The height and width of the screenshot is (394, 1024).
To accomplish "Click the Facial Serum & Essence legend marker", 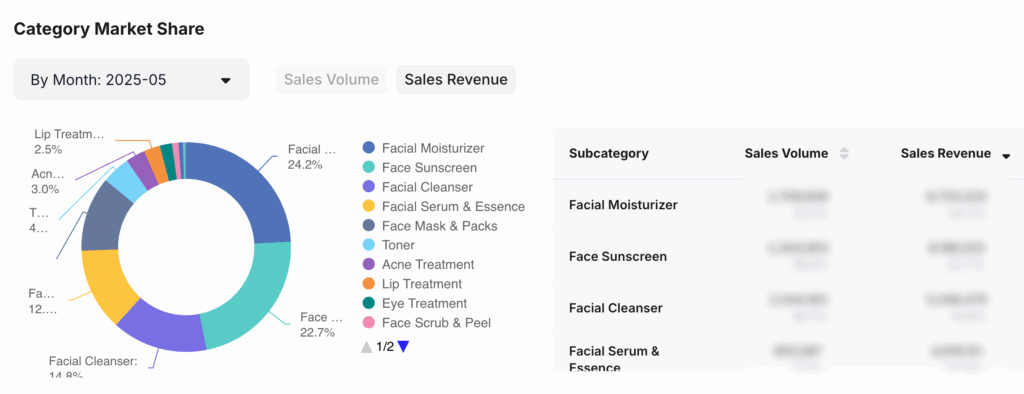I will pyautogui.click(x=368, y=206).
